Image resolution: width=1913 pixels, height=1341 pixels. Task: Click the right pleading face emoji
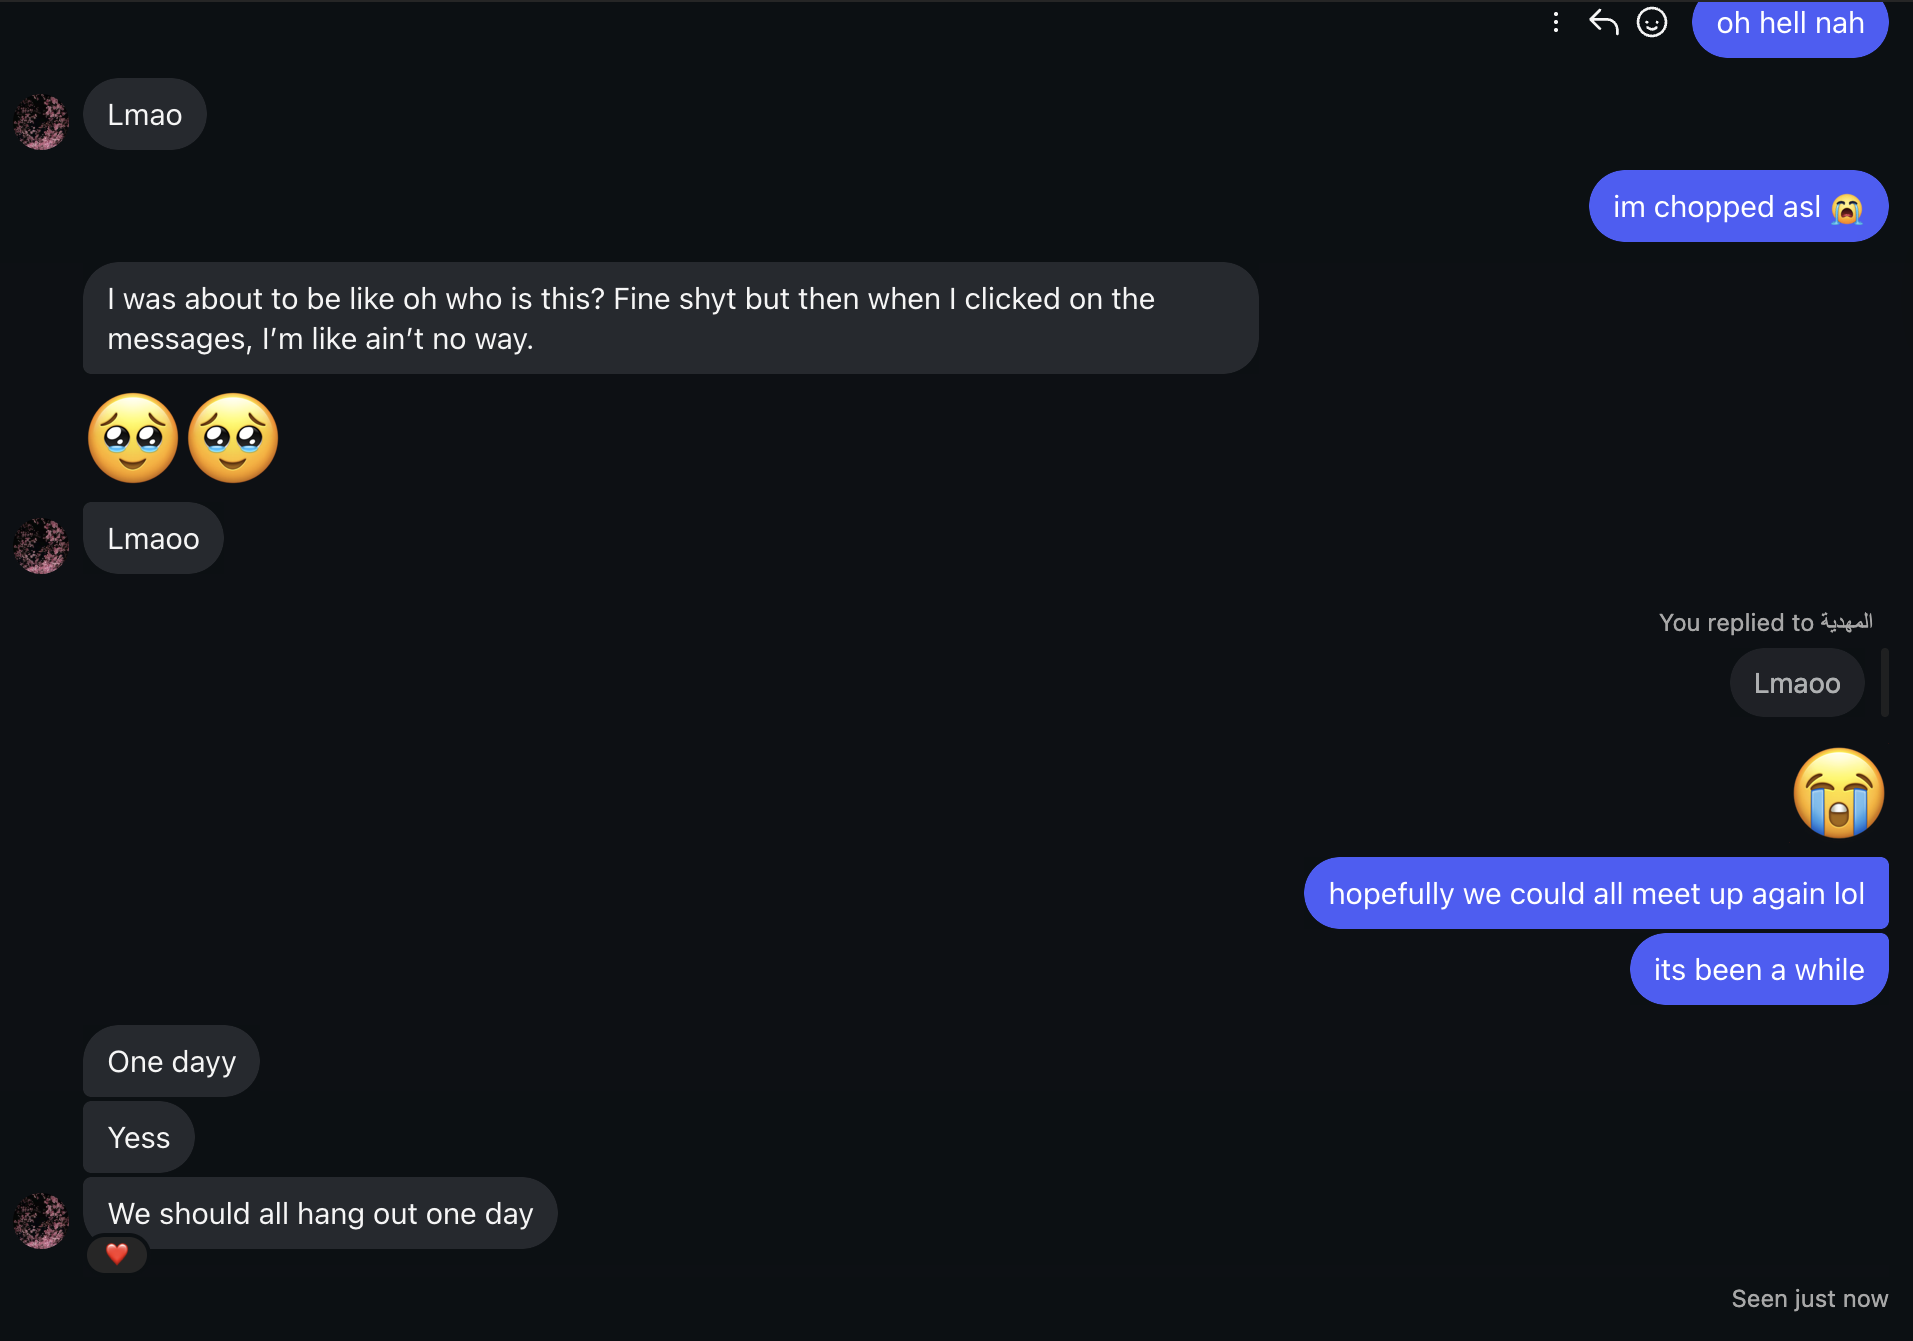(x=233, y=438)
